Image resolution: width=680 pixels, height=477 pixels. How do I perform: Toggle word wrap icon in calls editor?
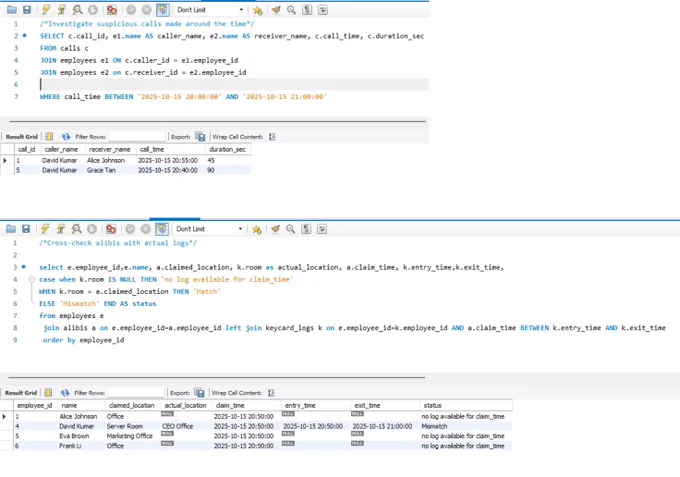point(323,10)
